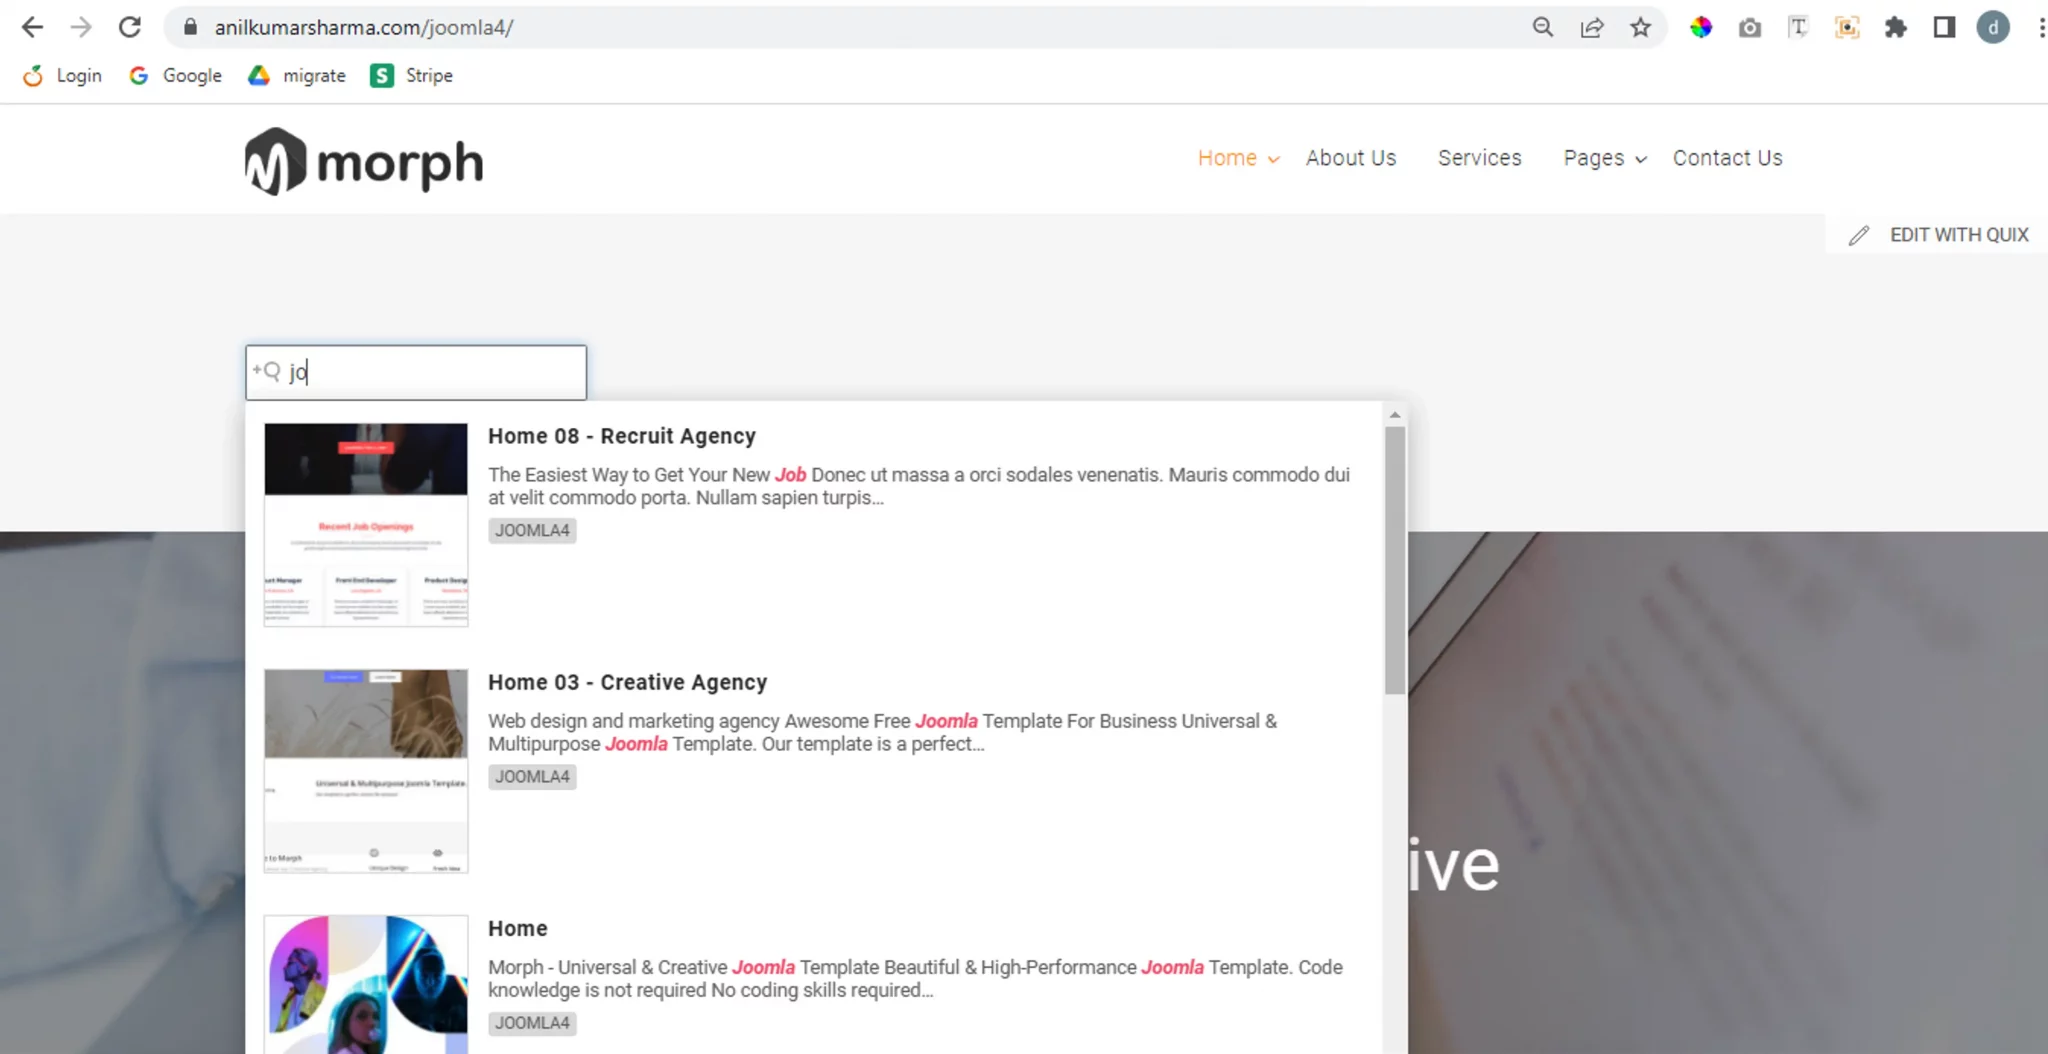Click the morph logo

(x=364, y=162)
